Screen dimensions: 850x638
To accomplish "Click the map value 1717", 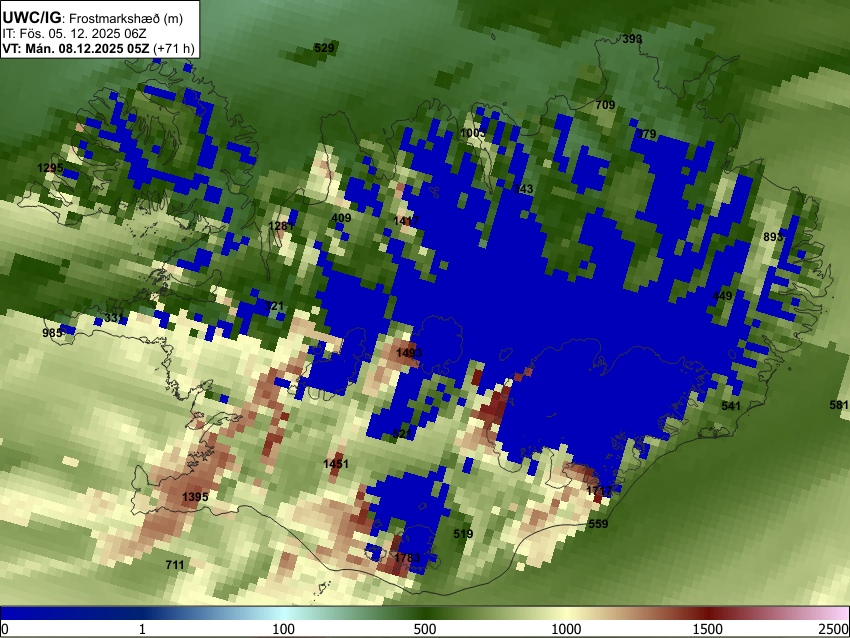I will pyautogui.click(x=600, y=491).
